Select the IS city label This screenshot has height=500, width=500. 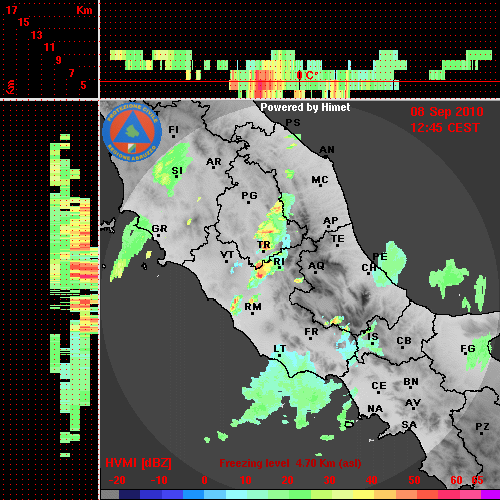373,337
